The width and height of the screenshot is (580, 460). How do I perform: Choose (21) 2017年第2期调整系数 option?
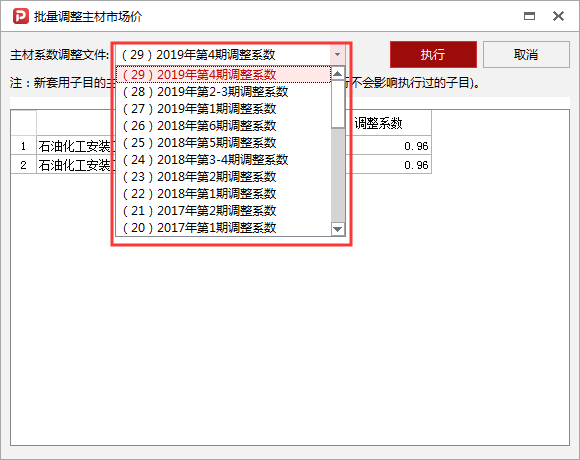tap(223, 211)
